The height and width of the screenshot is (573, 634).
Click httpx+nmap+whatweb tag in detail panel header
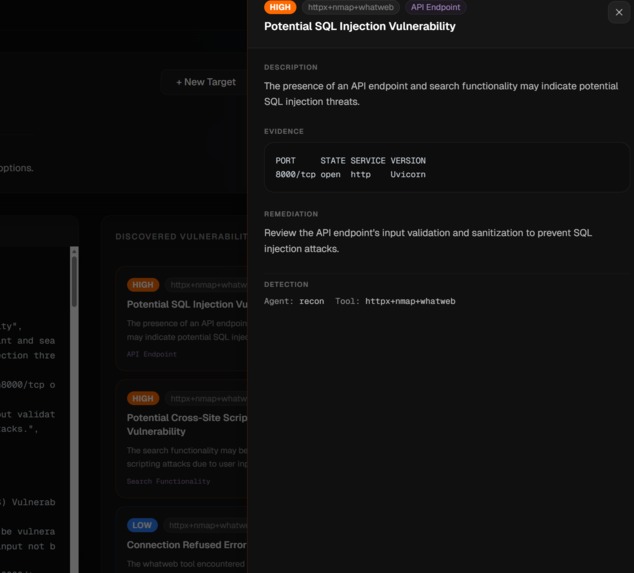pyautogui.click(x=351, y=7)
